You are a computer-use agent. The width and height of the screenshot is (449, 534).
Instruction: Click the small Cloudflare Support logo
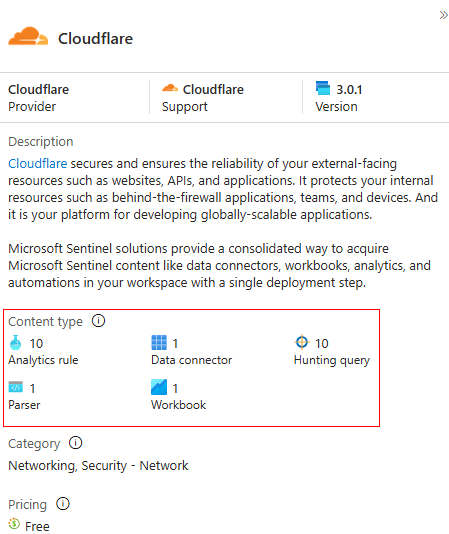(170, 88)
